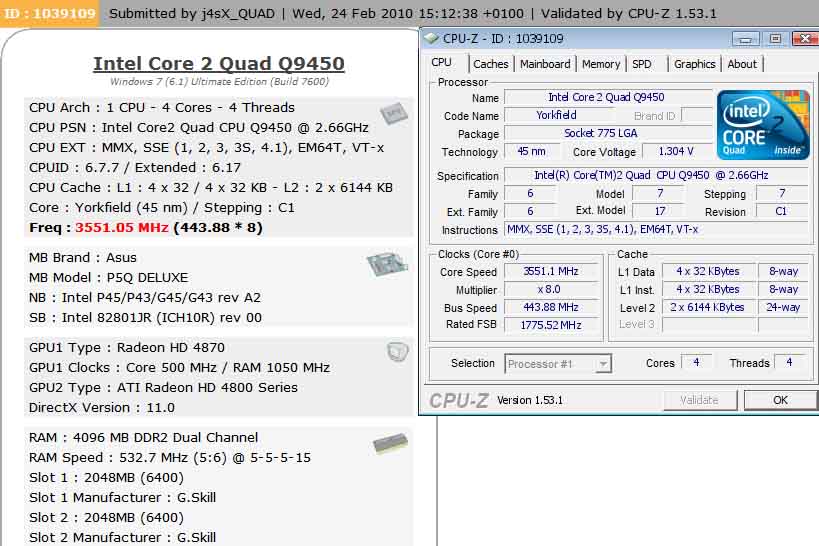Click Version 1.53.1 label in CPU-Z footer
819x546 pixels.
[530, 400]
